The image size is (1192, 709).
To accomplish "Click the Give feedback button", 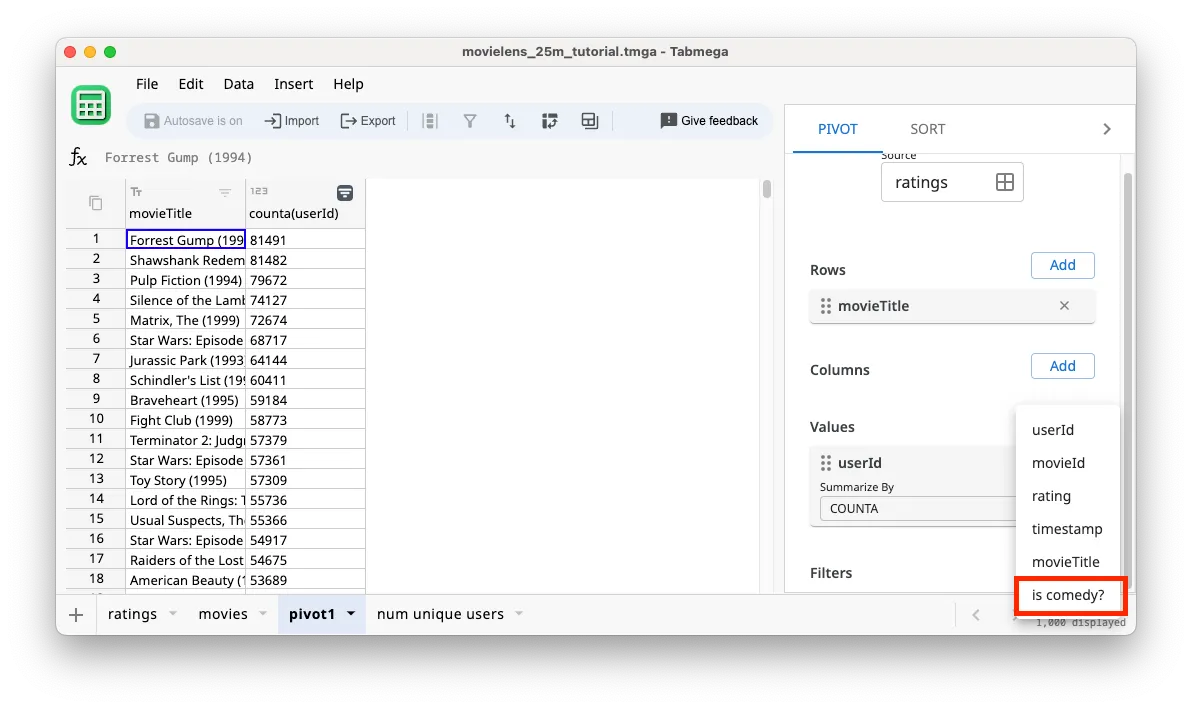I will [709, 120].
